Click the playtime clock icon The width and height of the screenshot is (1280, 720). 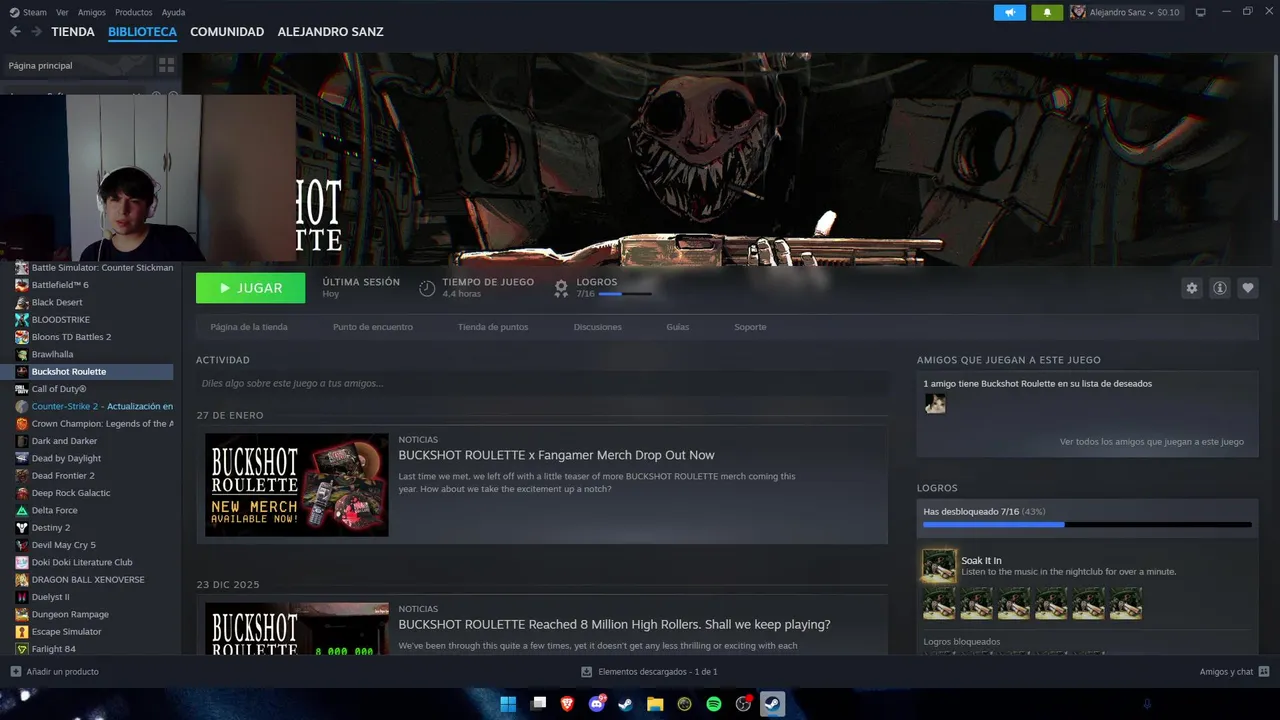(x=427, y=288)
